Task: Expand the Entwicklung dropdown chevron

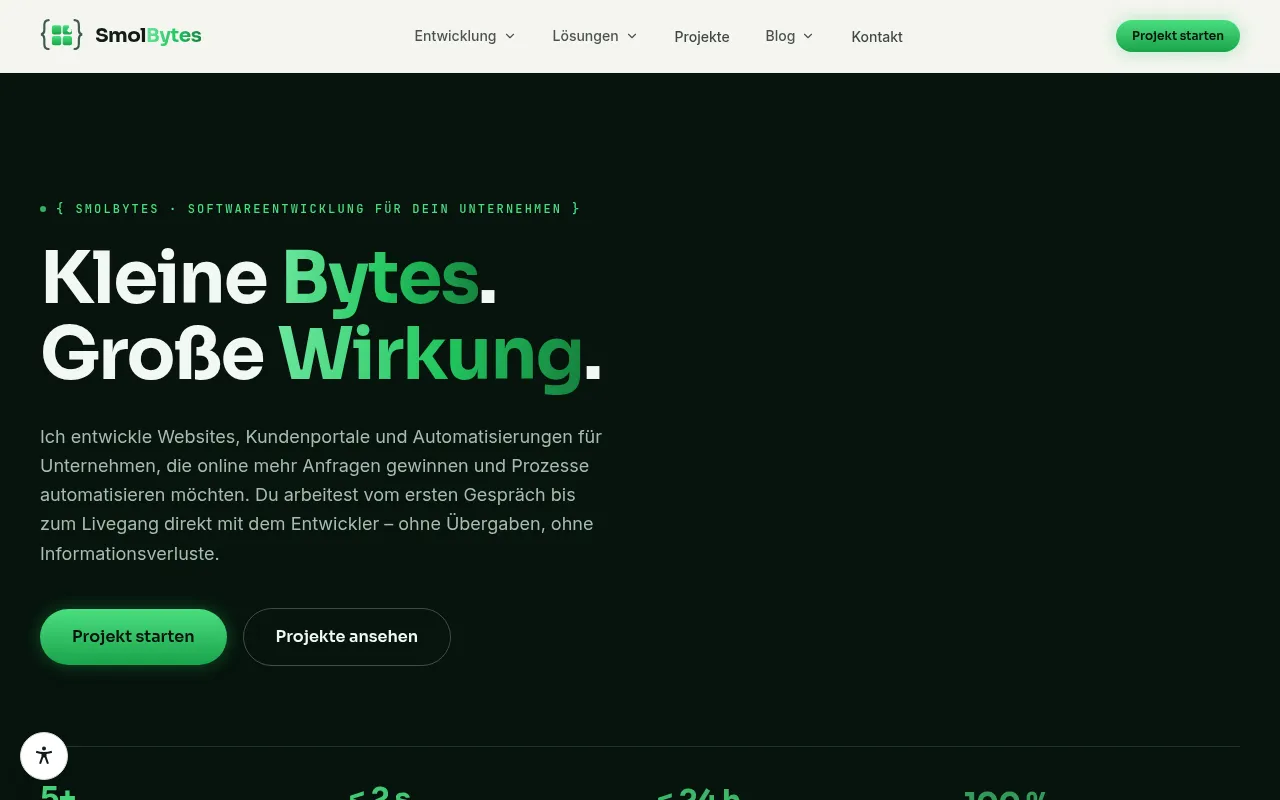Action: pyautogui.click(x=510, y=36)
